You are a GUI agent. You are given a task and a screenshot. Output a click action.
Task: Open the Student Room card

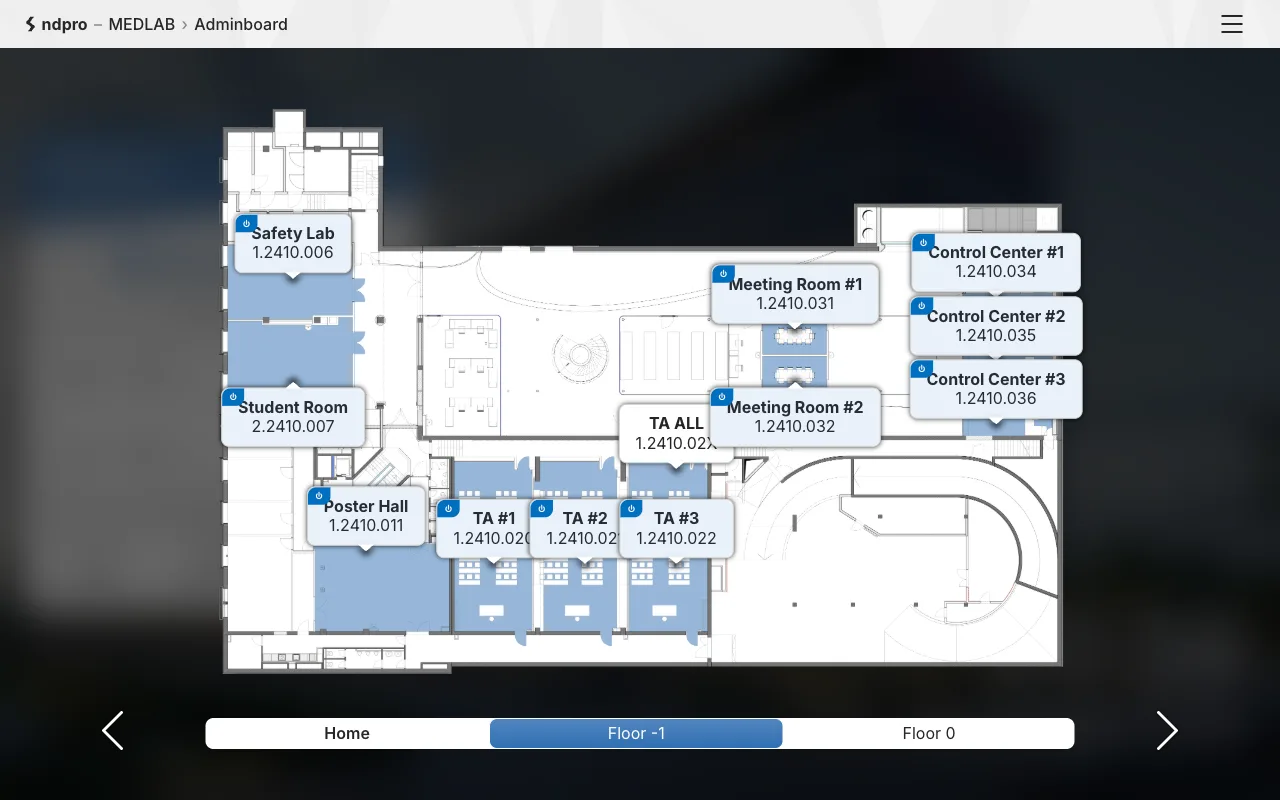[293, 417]
